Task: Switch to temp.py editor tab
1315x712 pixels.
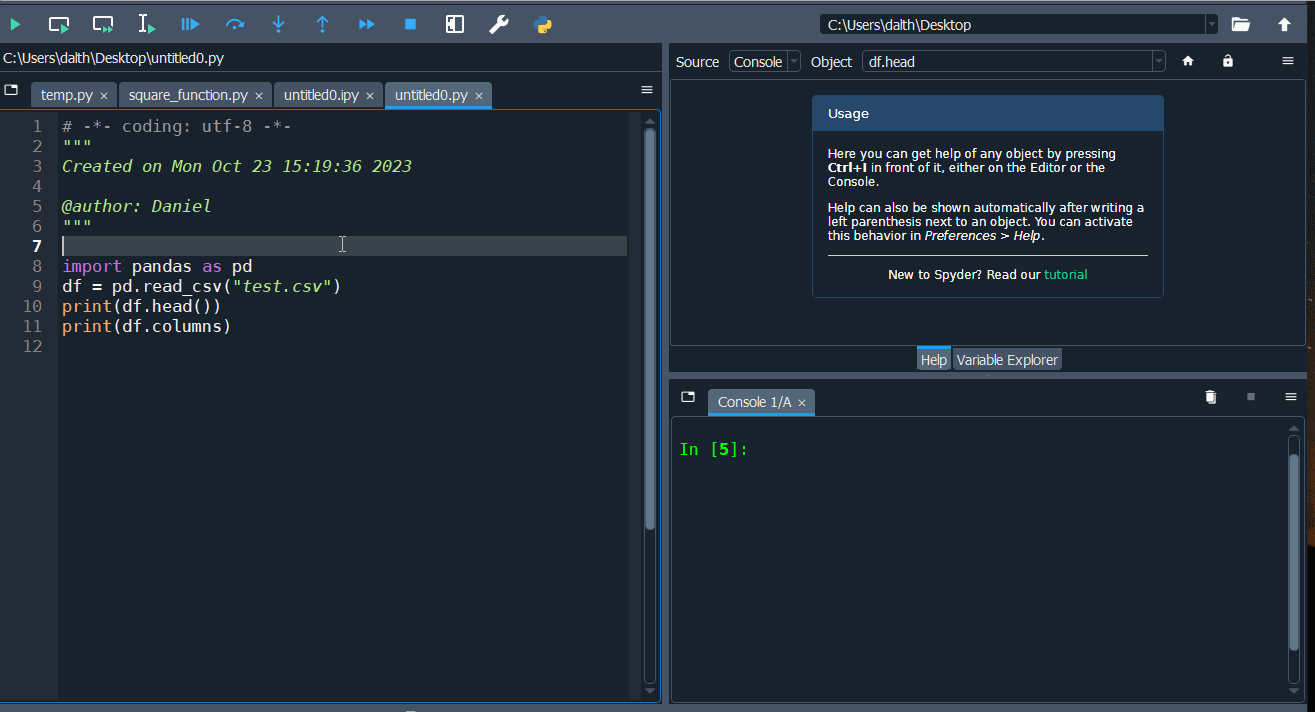Action: click(66, 95)
